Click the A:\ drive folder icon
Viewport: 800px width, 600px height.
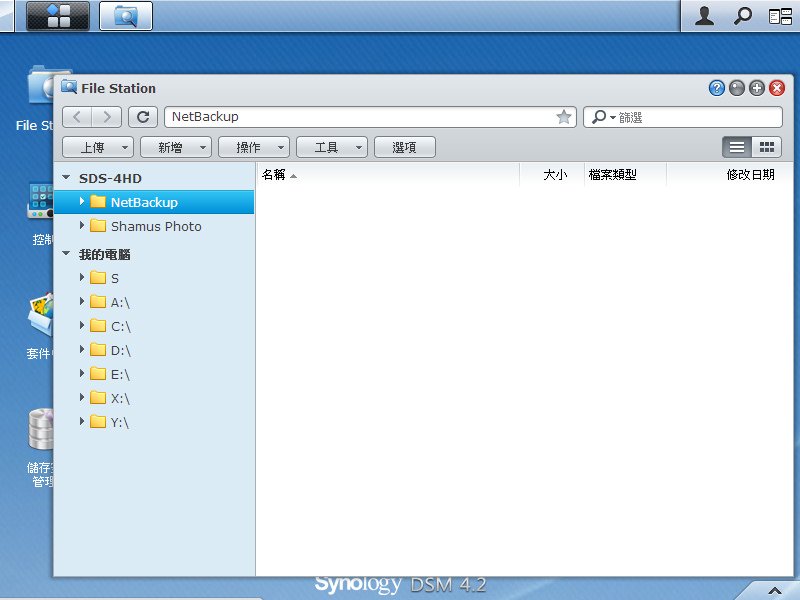(98, 302)
